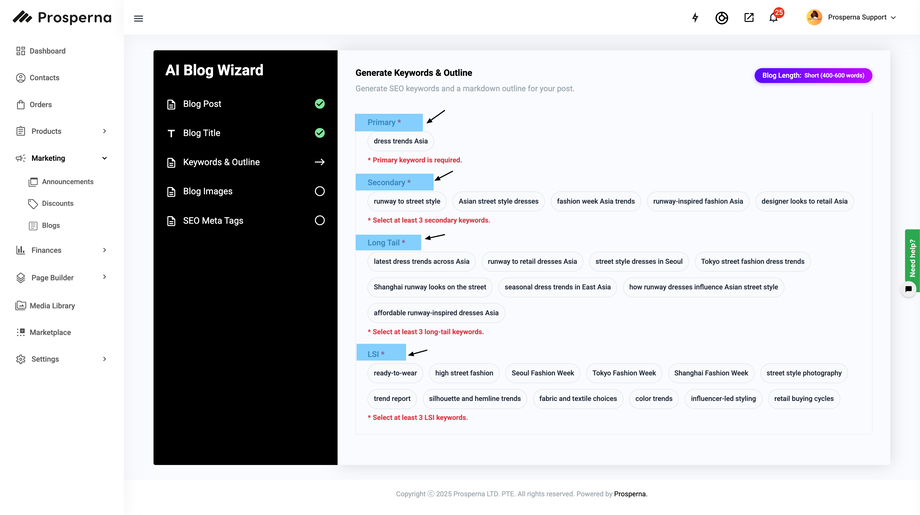Click the Blog Length Short badge
Viewport: 920px width, 515px height.
(813, 76)
